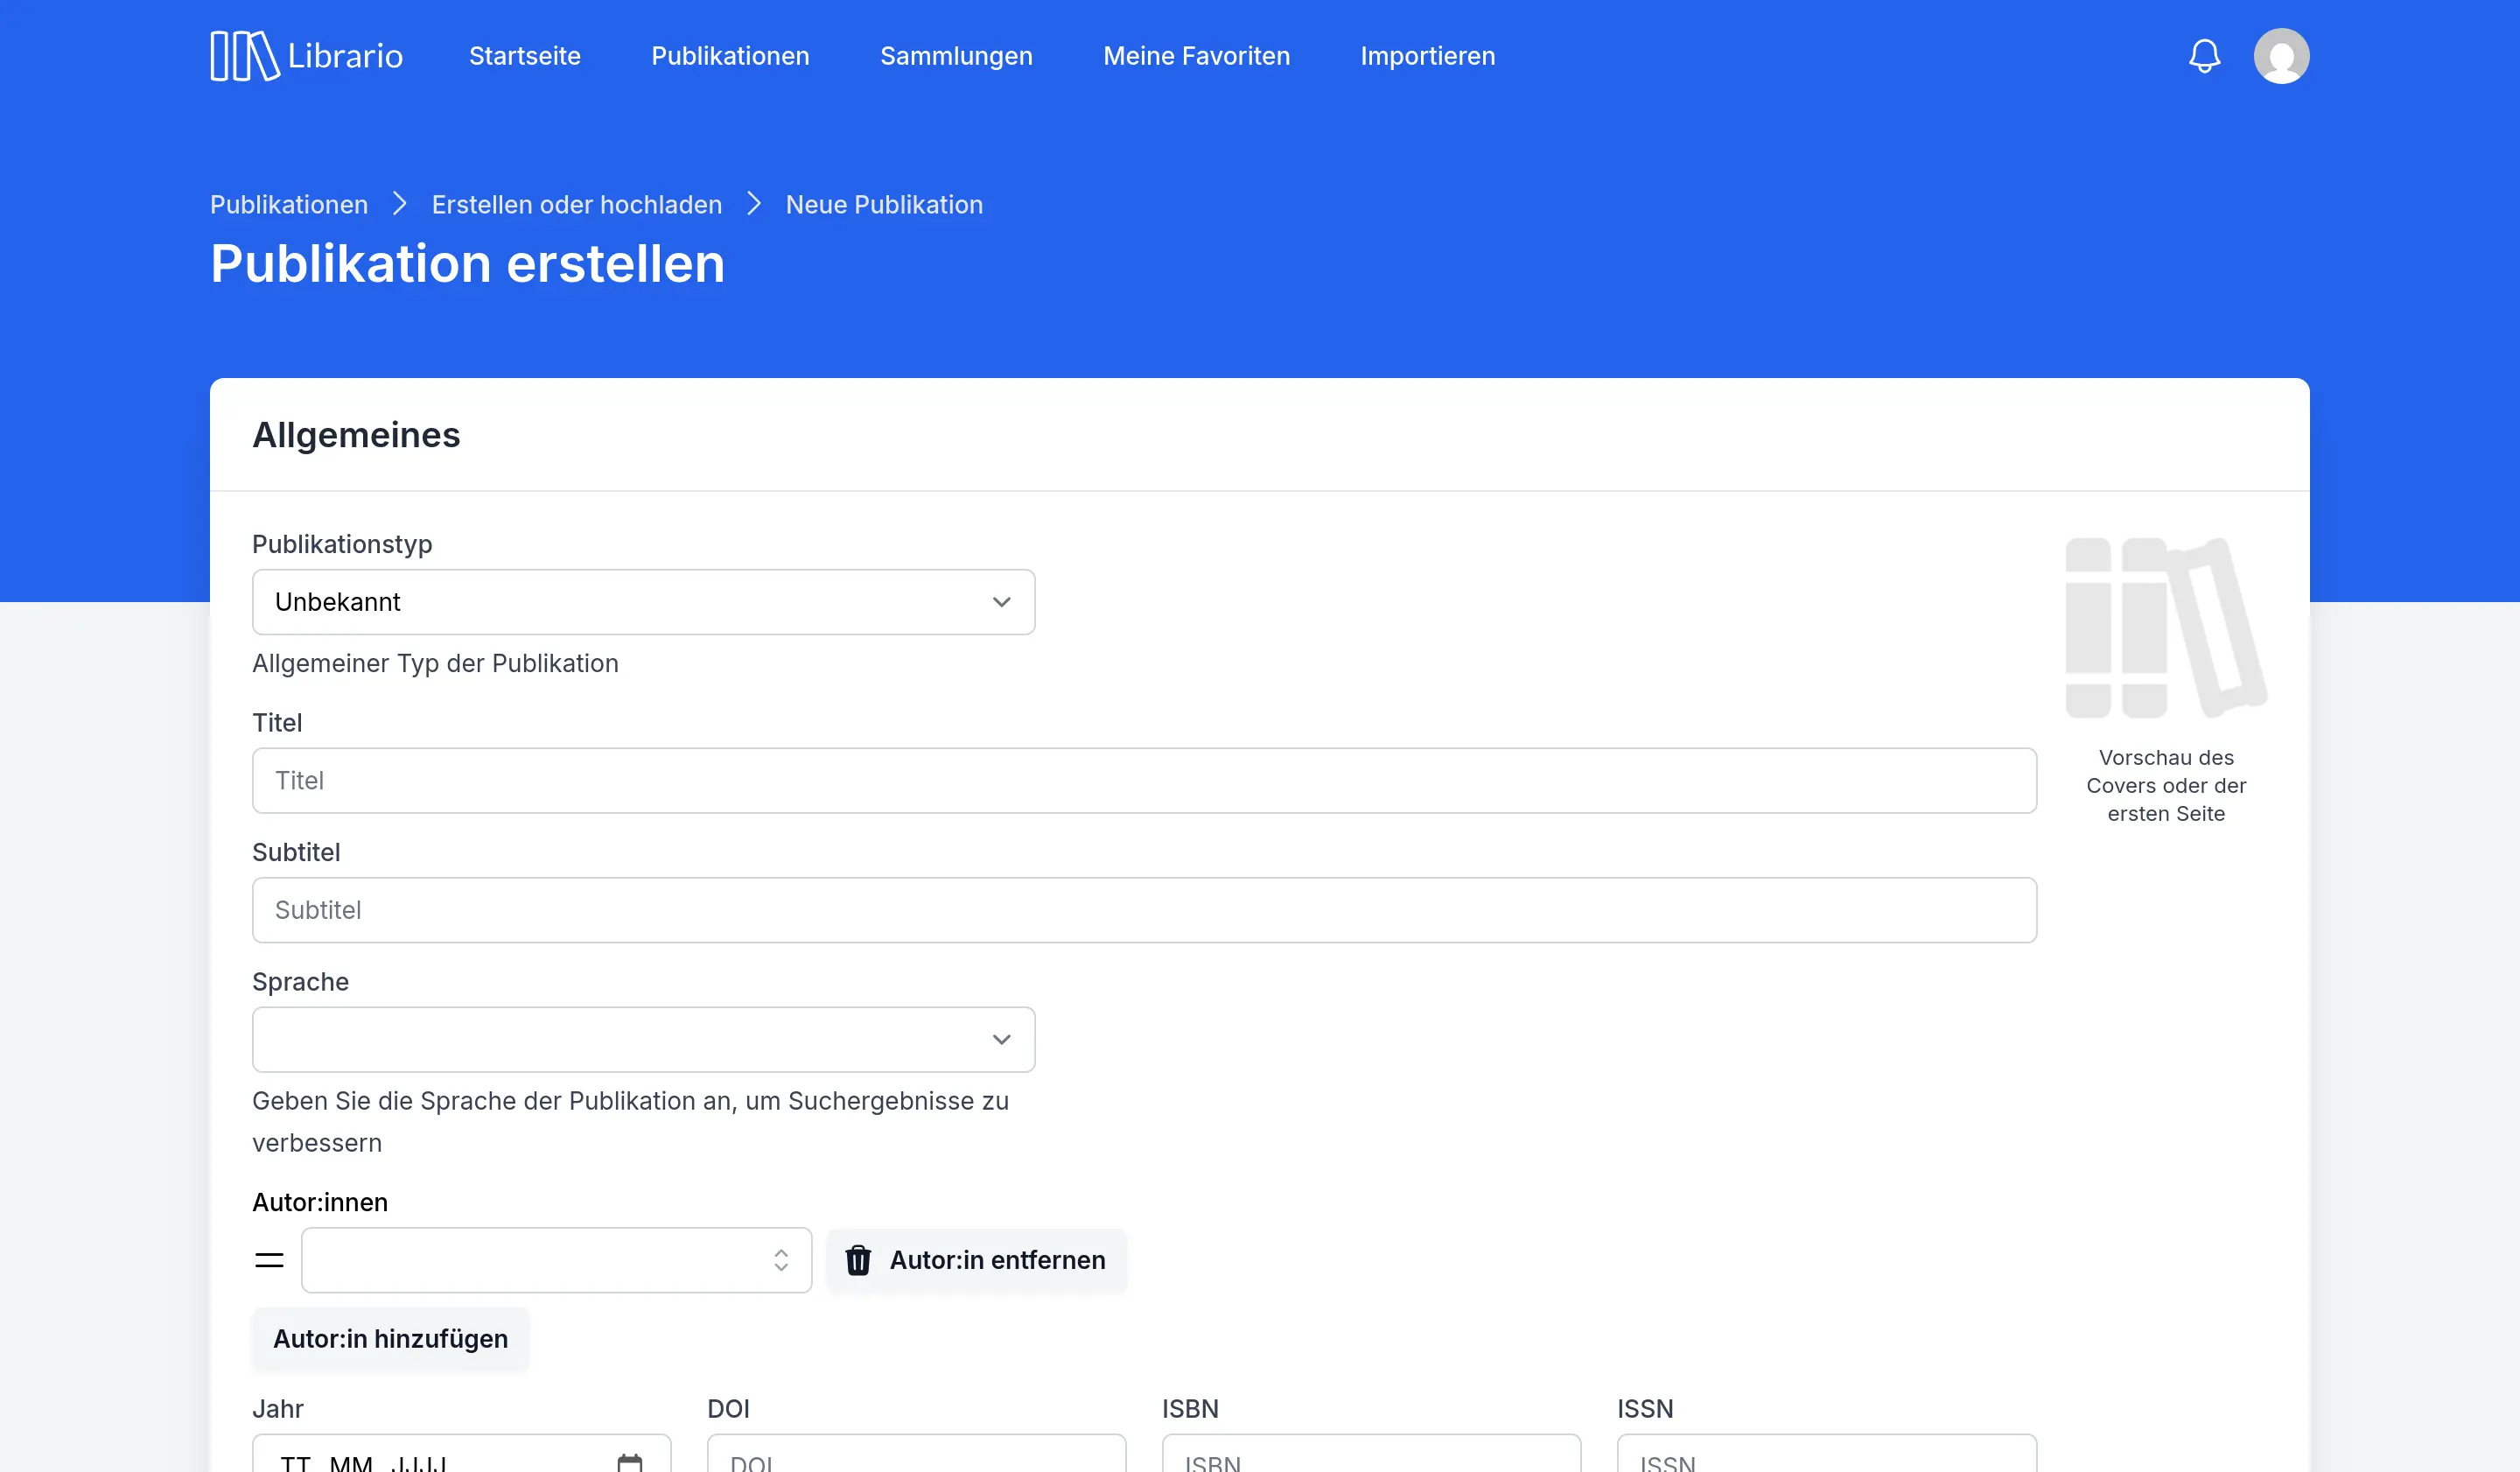Click trash icon in Autor:in entfernen
Viewport: 2520px width, 1472px height.
(858, 1260)
